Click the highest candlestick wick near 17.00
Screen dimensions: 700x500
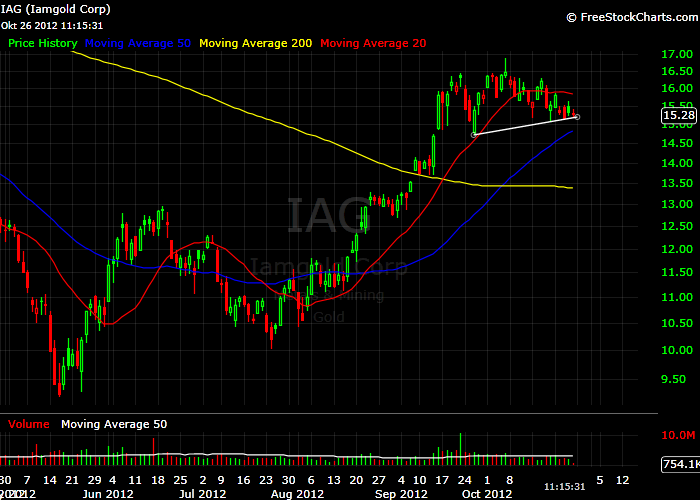coord(505,66)
